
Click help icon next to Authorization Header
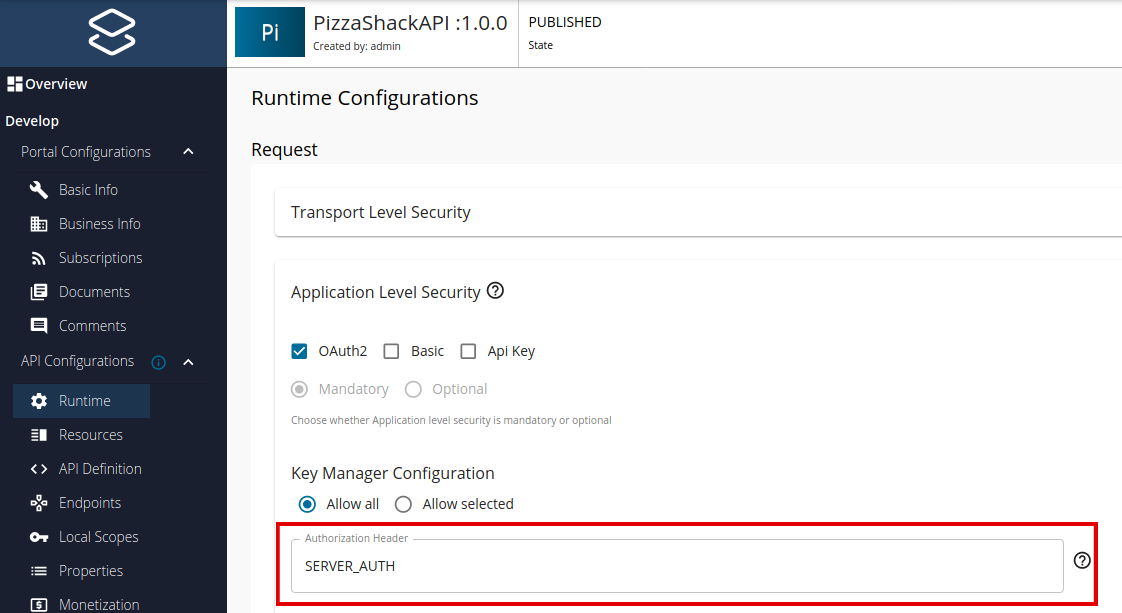(x=1081, y=560)
